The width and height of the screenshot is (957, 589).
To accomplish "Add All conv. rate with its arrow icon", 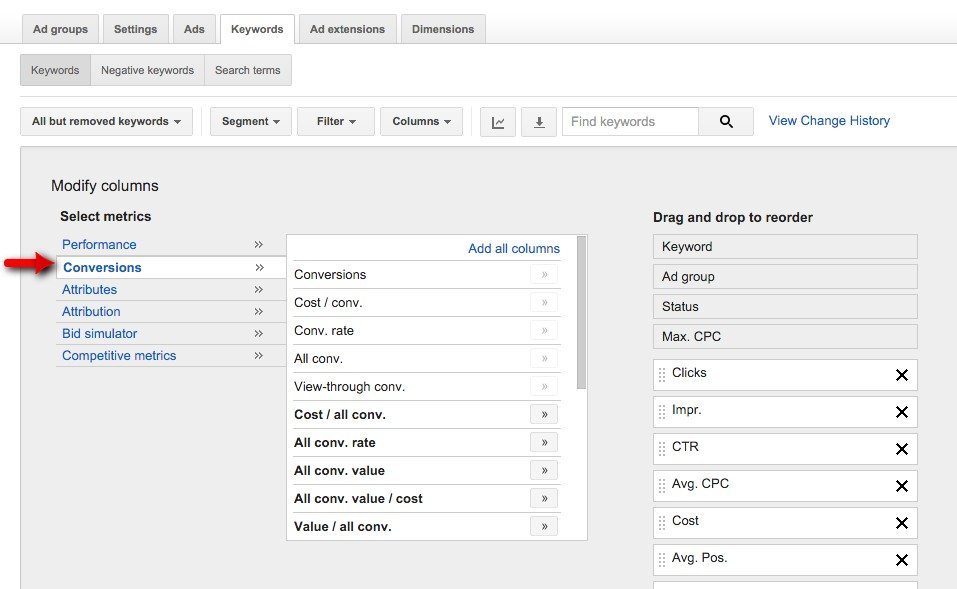I will (x=544, y=442).
